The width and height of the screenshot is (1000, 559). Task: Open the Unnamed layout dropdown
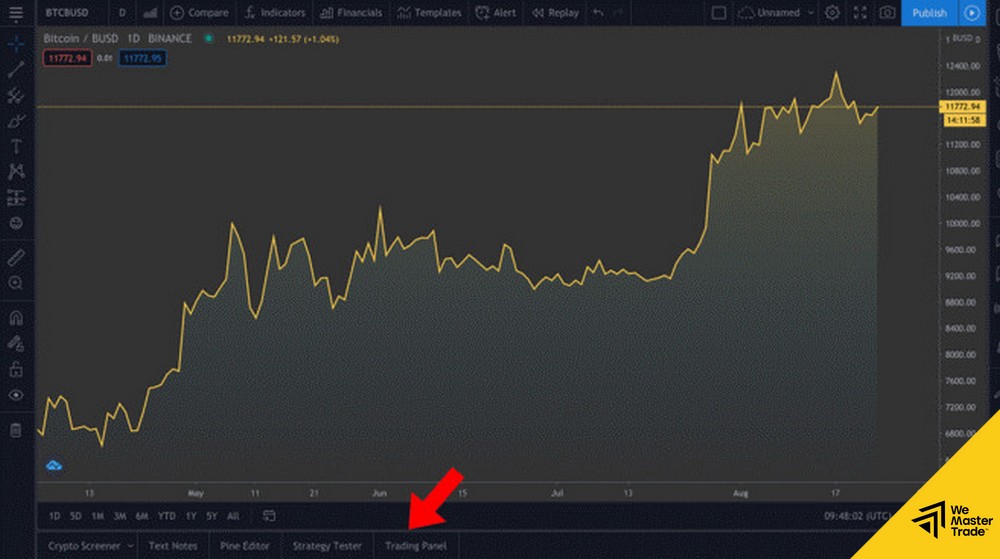coord(775,13)
